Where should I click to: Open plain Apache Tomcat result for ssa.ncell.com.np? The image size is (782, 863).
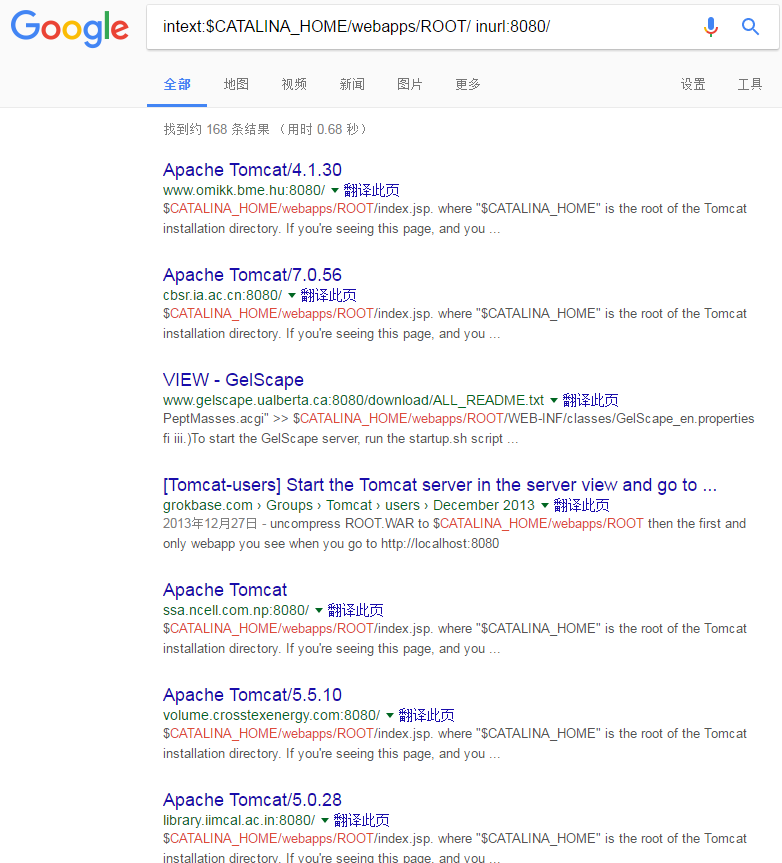(225, 590)
